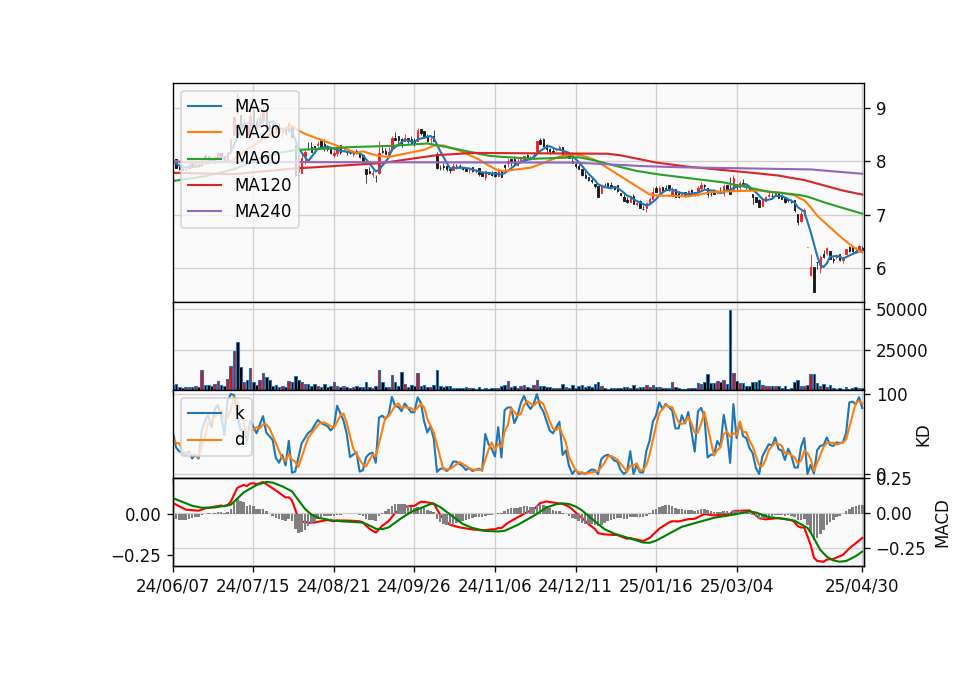Click the price axis value 6
Screen dimensions: 960x690
[881, 269]
